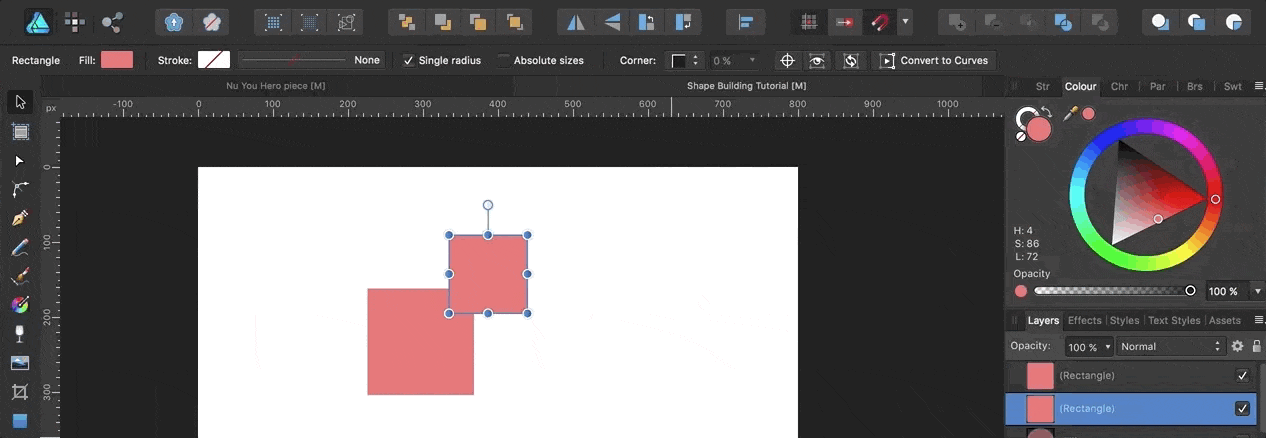Select the Pencil tool
1266x438 pixels.
coord(20,247)
